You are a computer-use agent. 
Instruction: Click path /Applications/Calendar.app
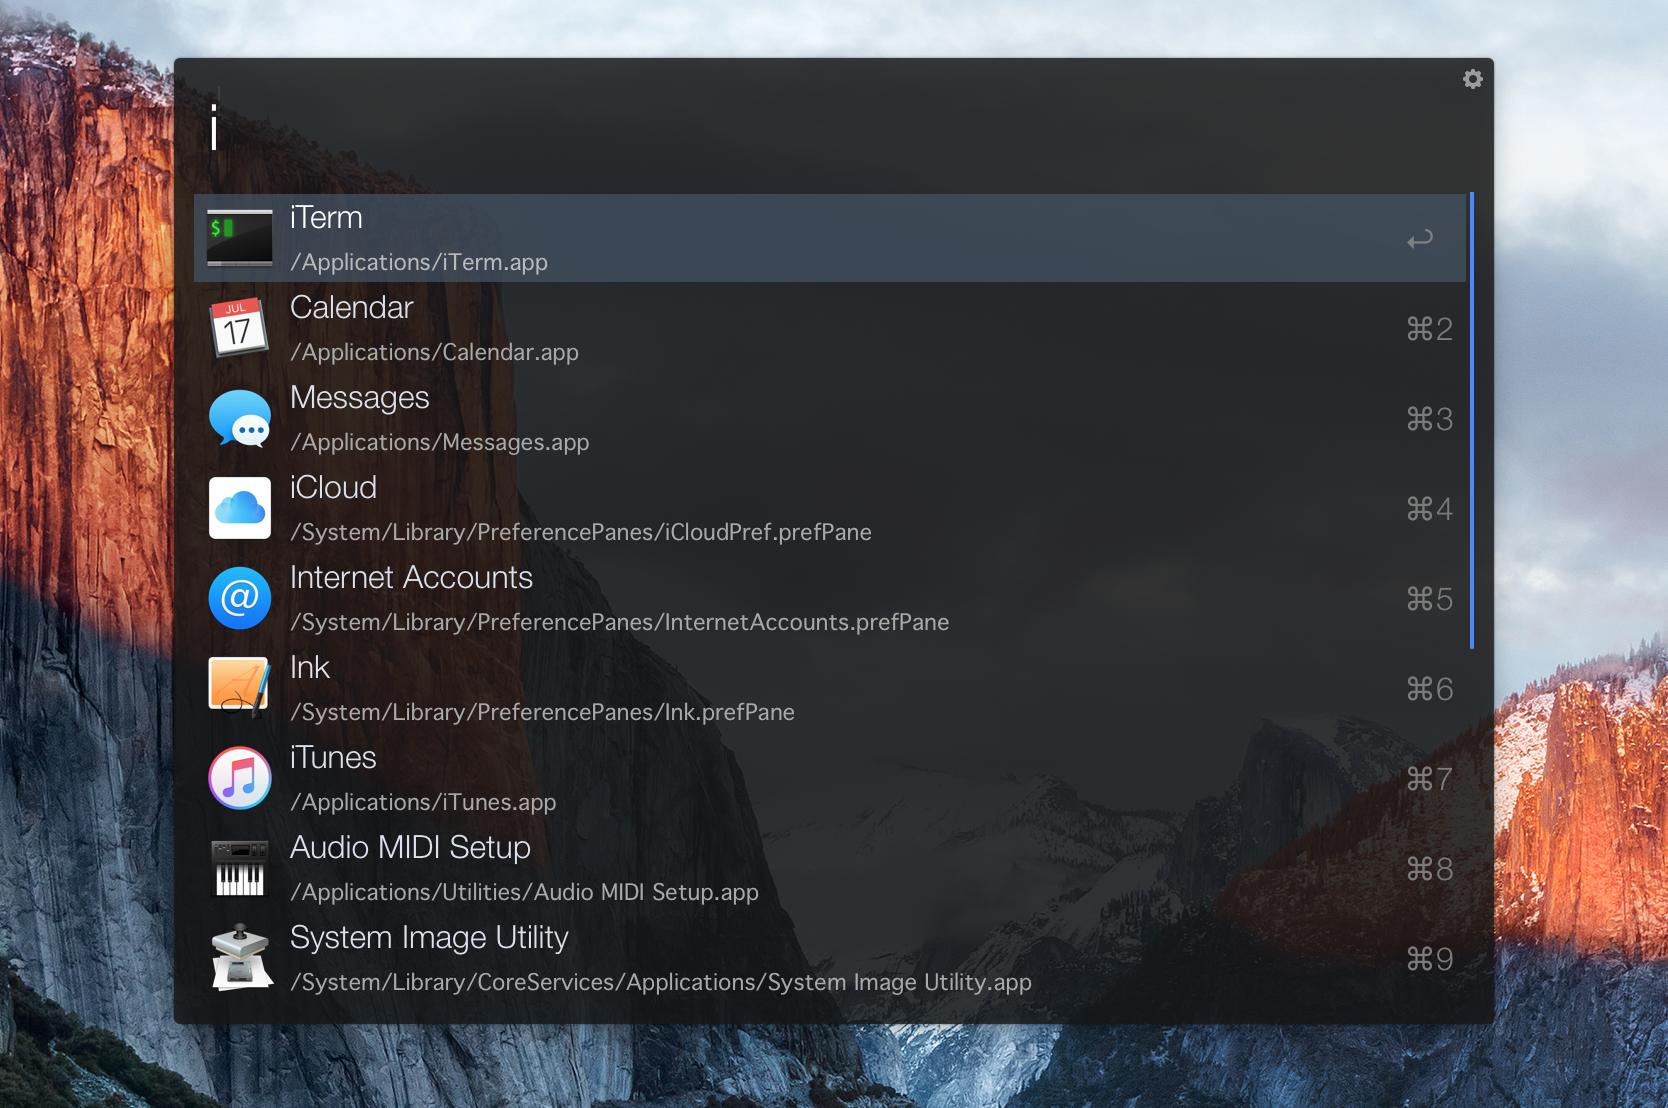coord(434,352)
